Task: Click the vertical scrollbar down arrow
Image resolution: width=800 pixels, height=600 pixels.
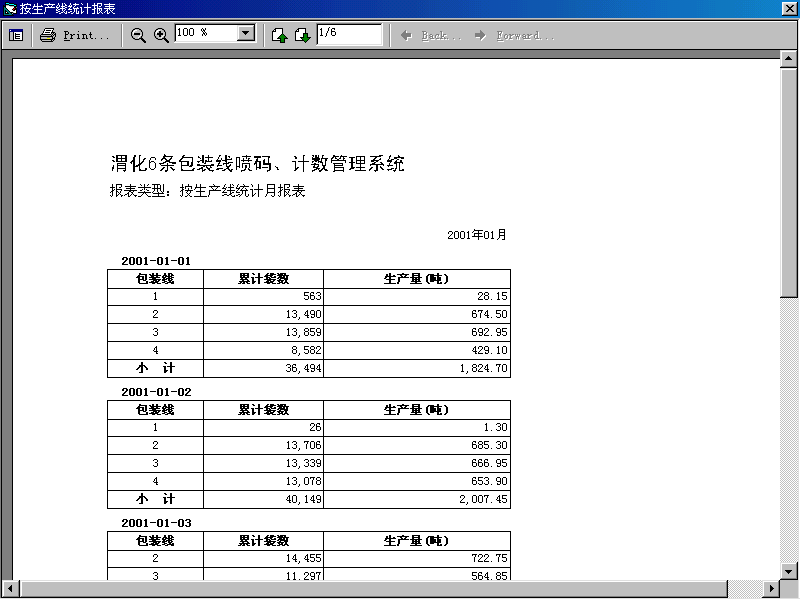Action: point(788,571)
